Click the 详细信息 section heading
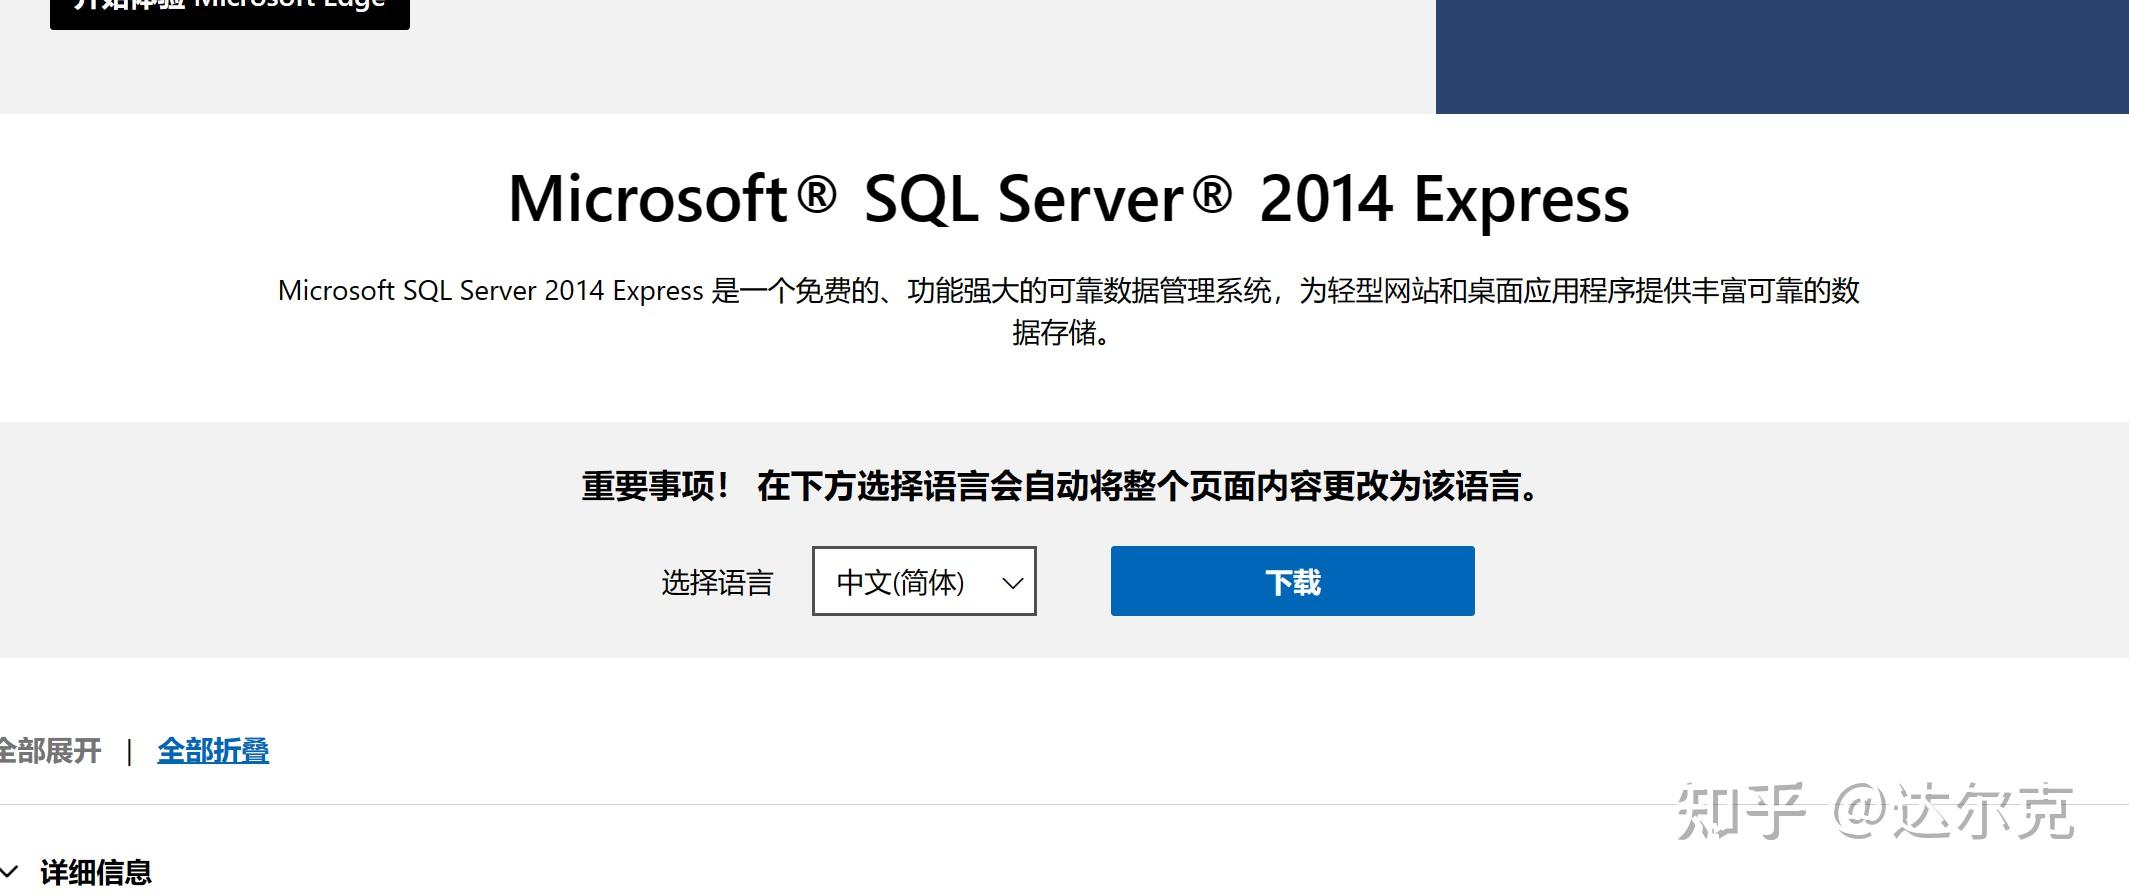Viewport: 2129px width, 896px height. pyautogui.click(x=96, y=872)
